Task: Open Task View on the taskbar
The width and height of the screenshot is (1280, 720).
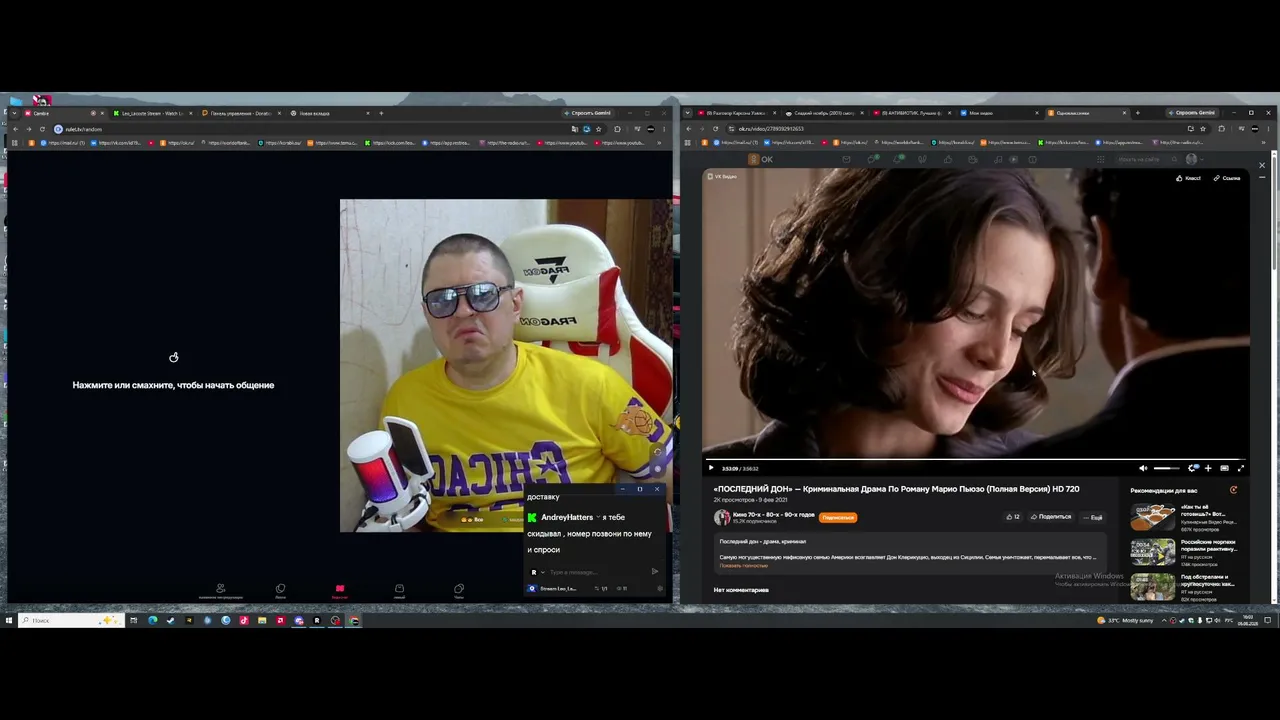Action: coord(134,620)
